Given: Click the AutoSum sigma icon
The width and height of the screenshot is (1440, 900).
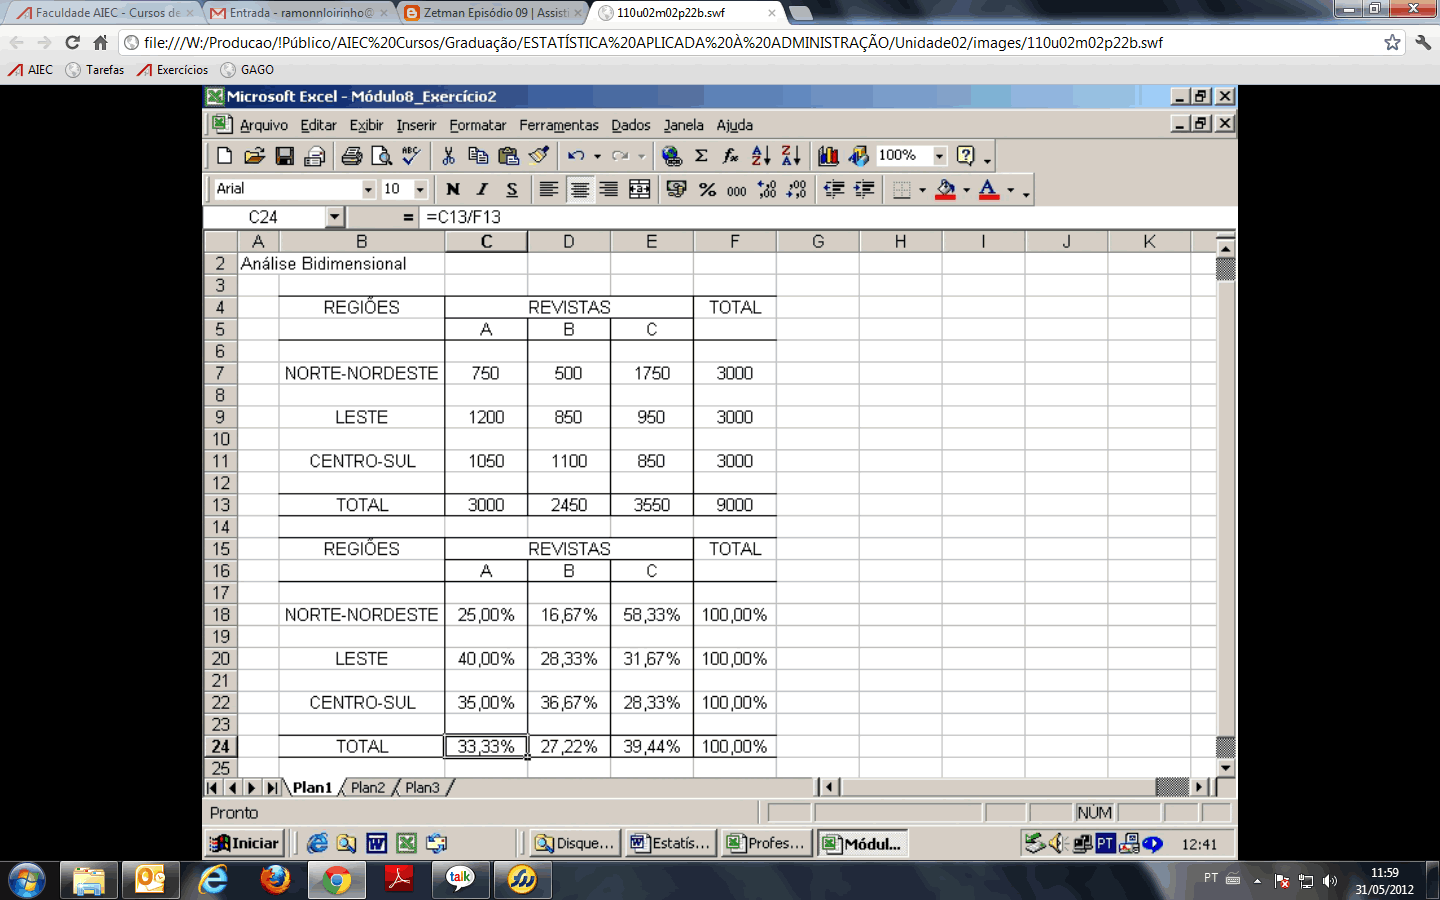Looking at the screenshot, I should click(701, 156).
